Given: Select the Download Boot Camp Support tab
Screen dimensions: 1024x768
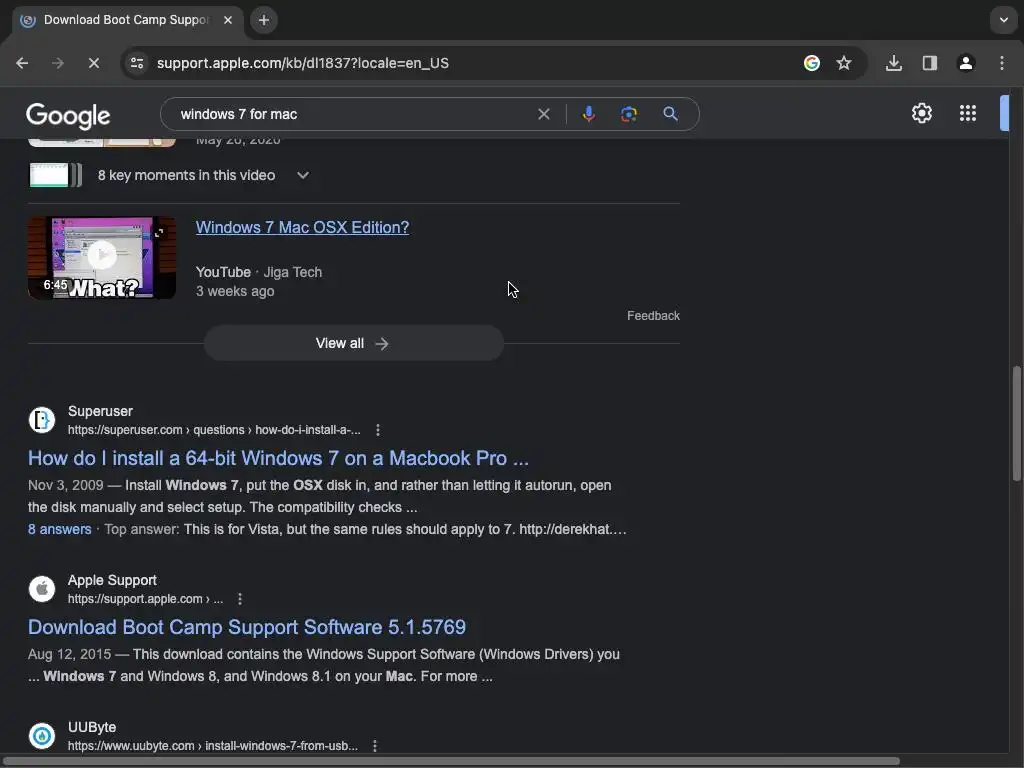Looking at the screenshot, I should point(127,20).
